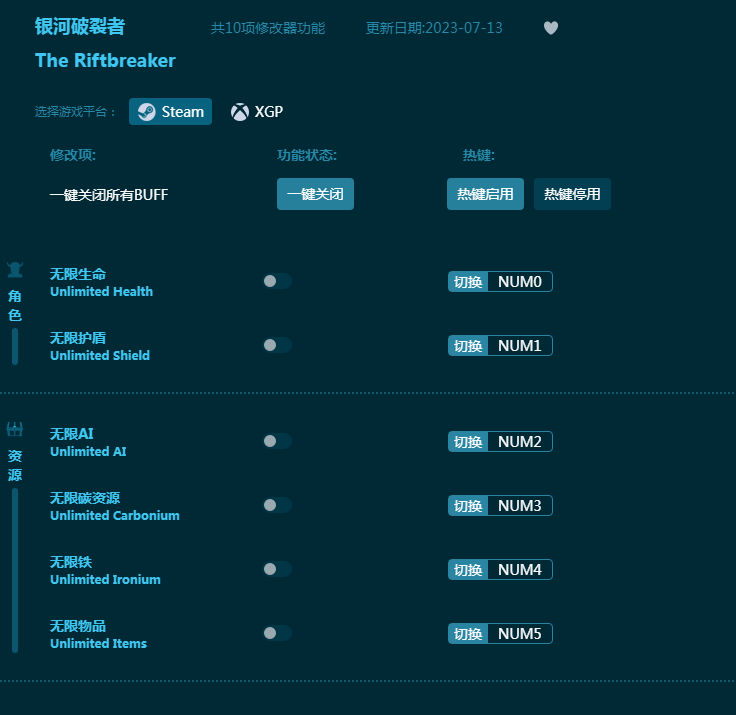Image resolution: width=736 pixels, height=715 pixels.
Task: Click 切换 button beside NUM3
Action: 468,506
